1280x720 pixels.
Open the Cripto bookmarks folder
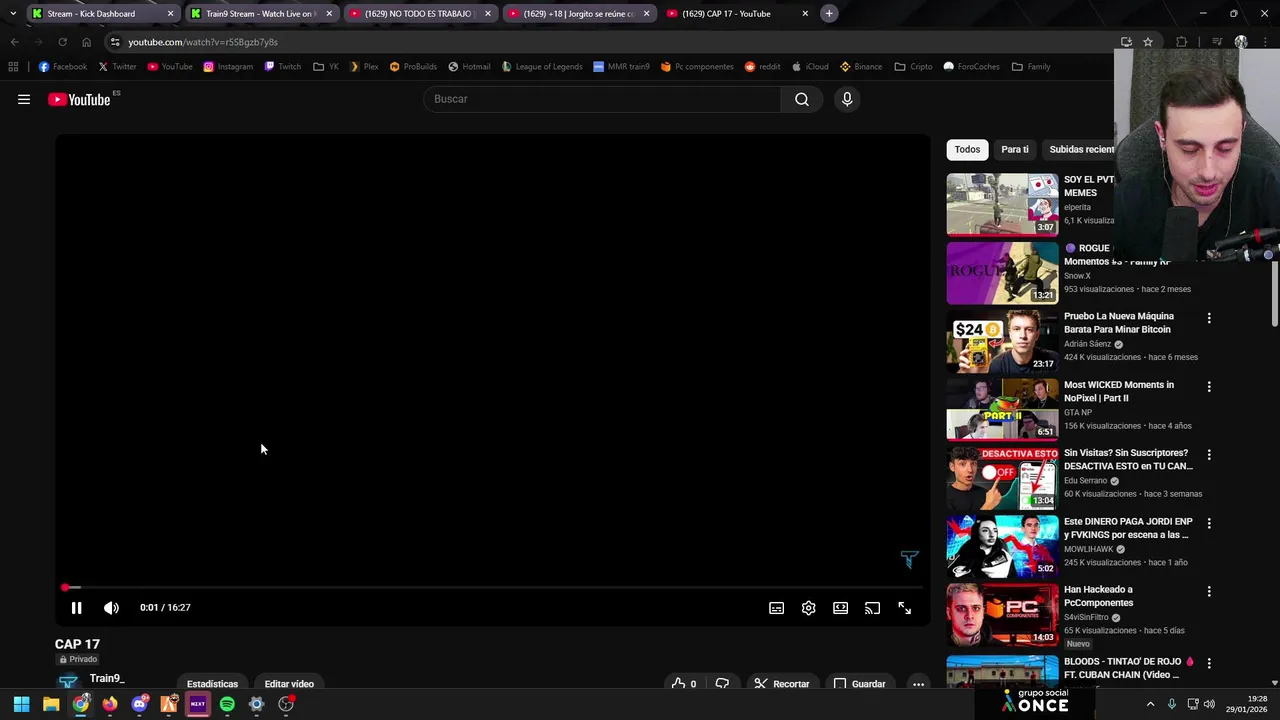tap(914, 67)
